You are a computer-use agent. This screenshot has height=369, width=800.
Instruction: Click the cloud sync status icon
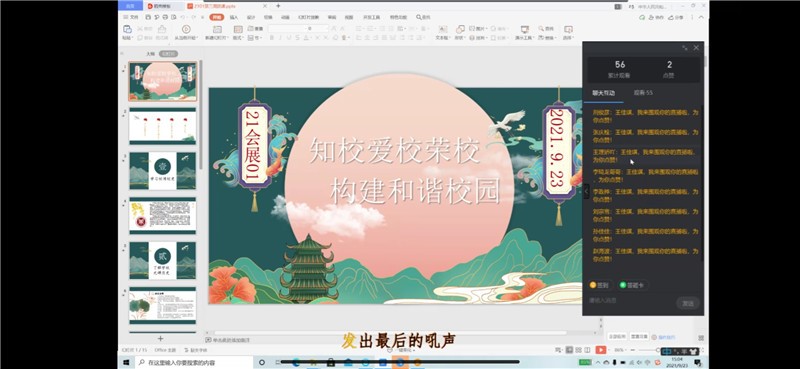[x=642, y=17]
